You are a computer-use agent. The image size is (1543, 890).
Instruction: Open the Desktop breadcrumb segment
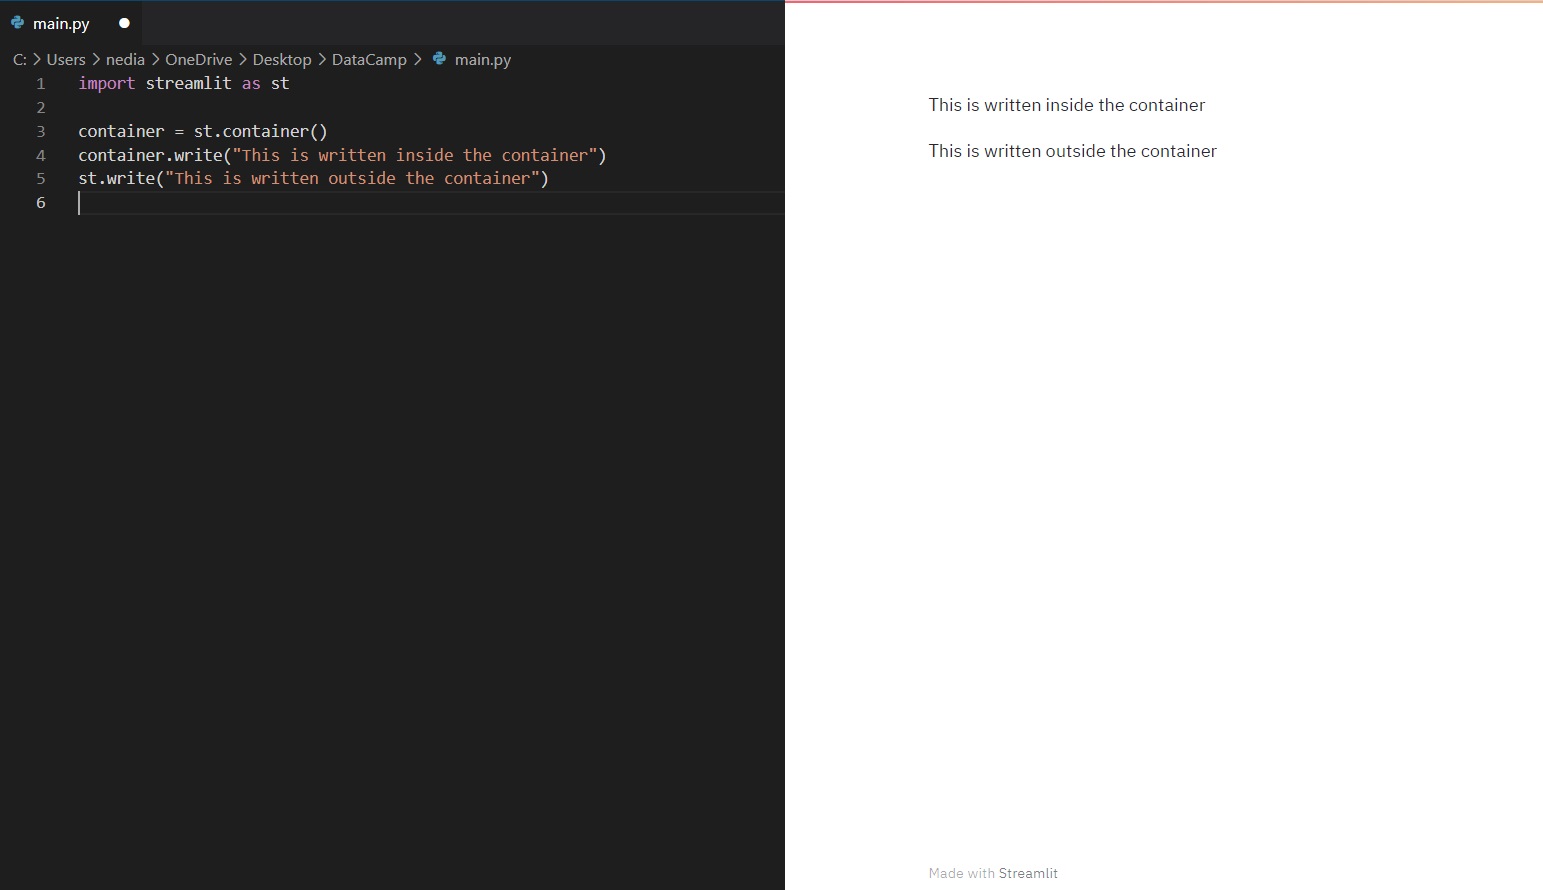pyautogui.click(x=282, y=60)
